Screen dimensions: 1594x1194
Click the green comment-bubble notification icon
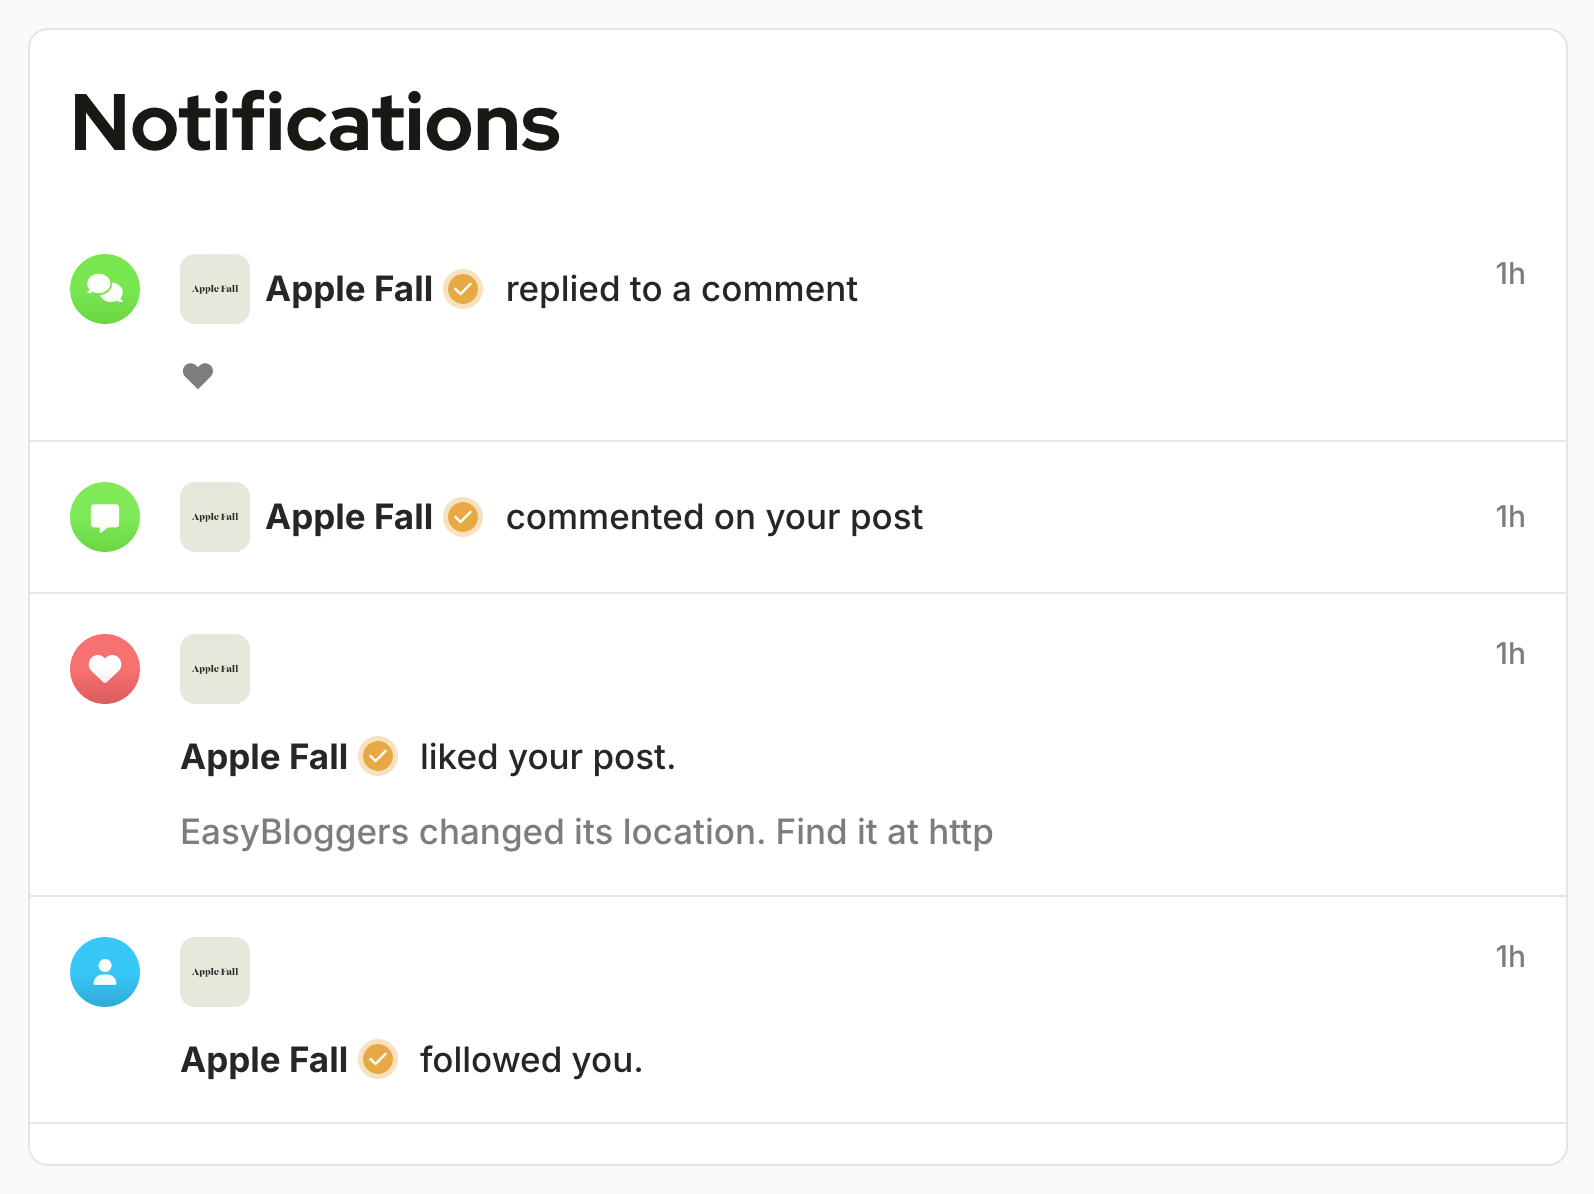coord(105,517)
